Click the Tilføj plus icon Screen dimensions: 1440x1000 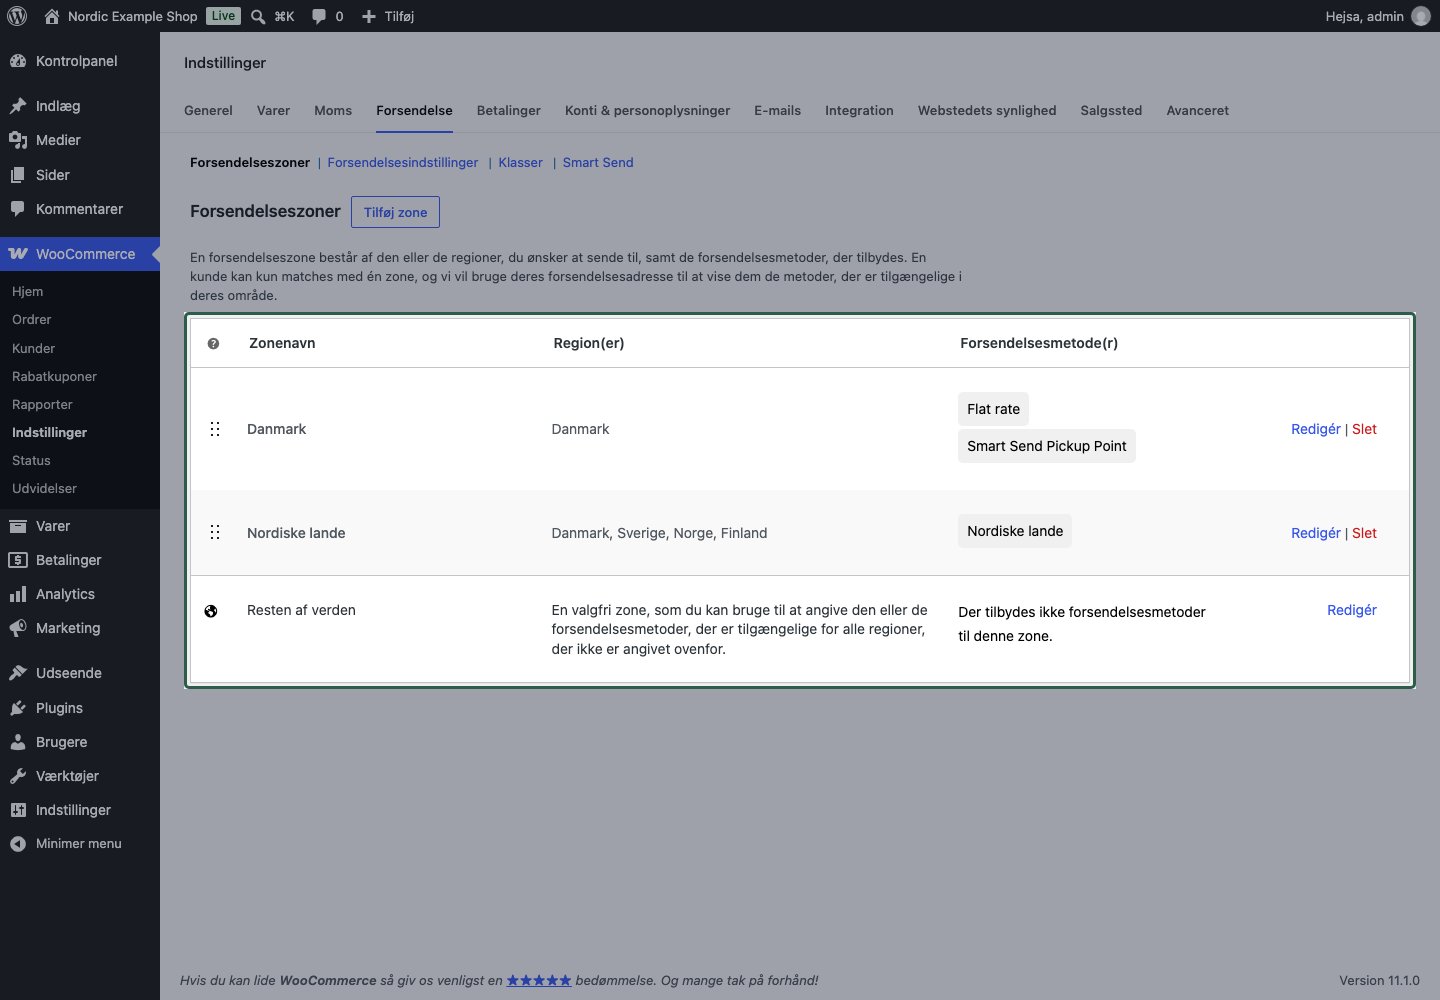tap(369, 16)
